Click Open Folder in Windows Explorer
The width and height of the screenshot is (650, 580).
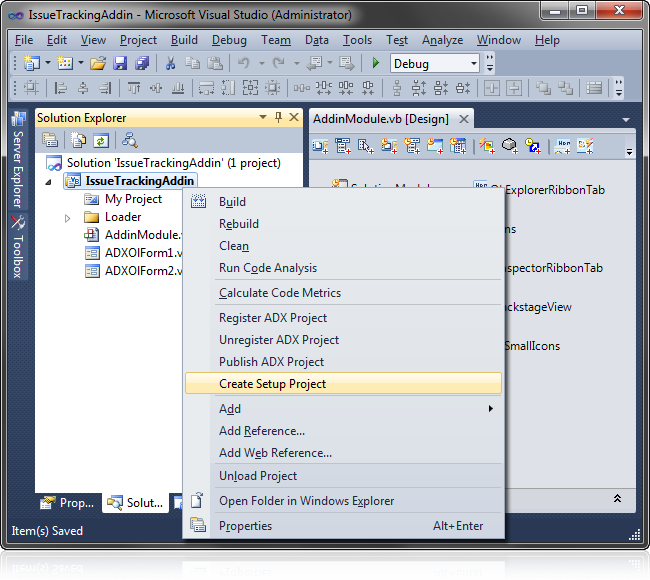coord(343,501)
